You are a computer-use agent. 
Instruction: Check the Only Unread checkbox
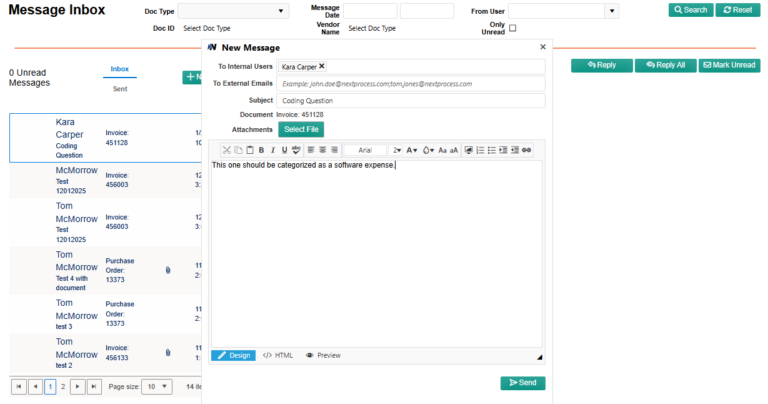click(513, 28)
